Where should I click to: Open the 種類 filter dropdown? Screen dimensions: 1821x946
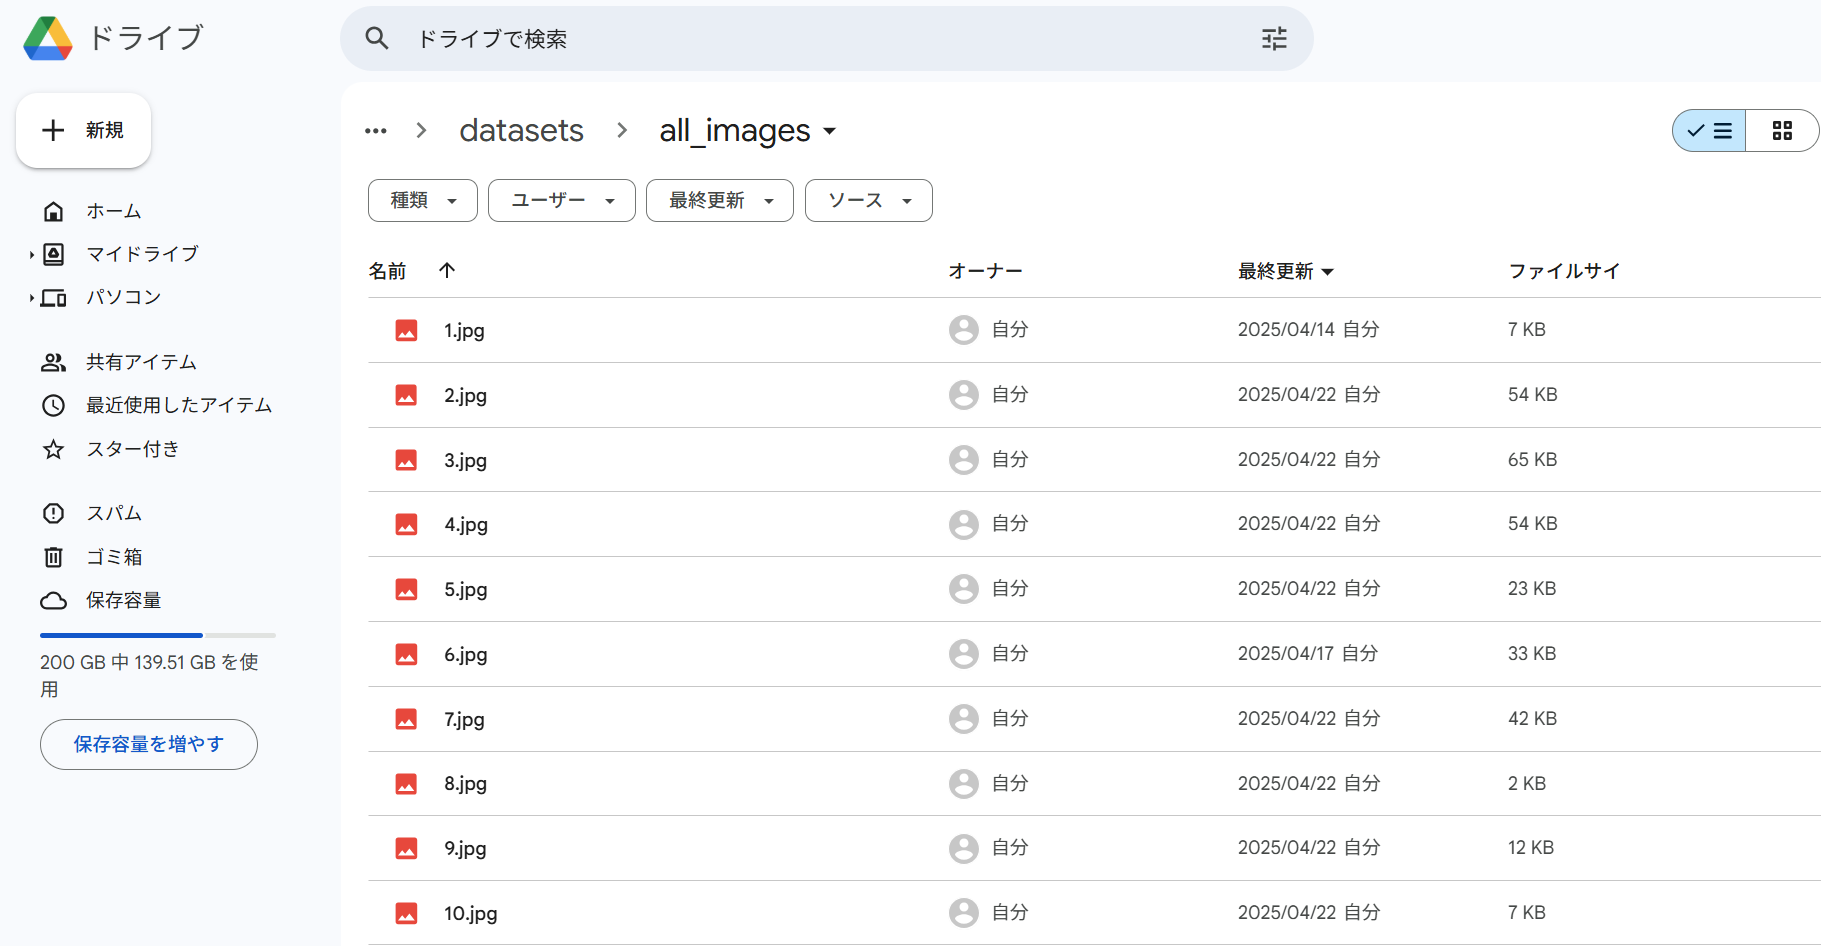coord(423,200)
